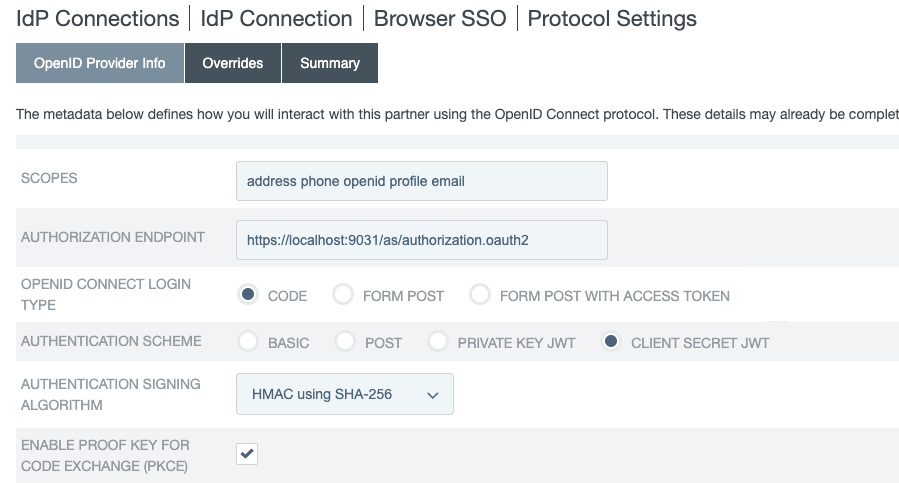Focus the Authorization Endpoint field
899x483 pixels.
pyautogui.click(x=421, y=240)
